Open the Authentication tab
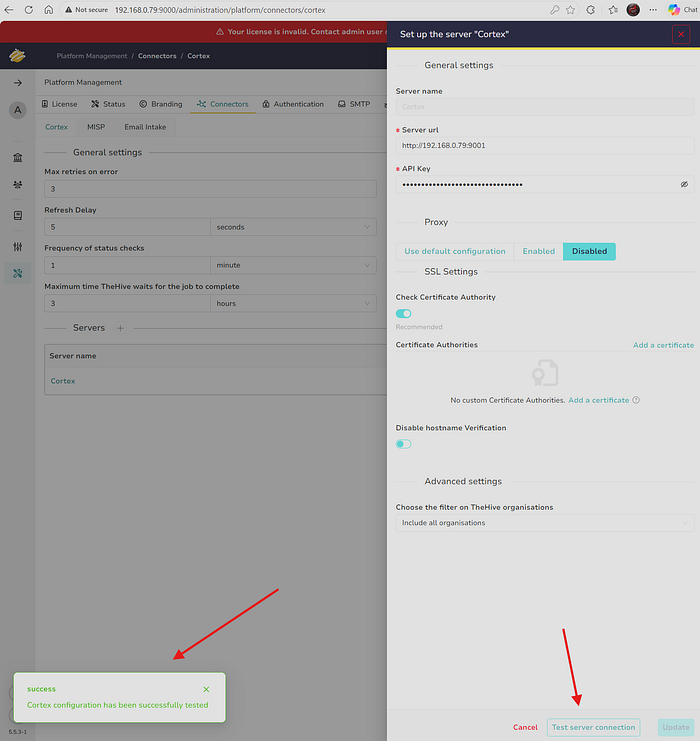 [x=293, y=104]
